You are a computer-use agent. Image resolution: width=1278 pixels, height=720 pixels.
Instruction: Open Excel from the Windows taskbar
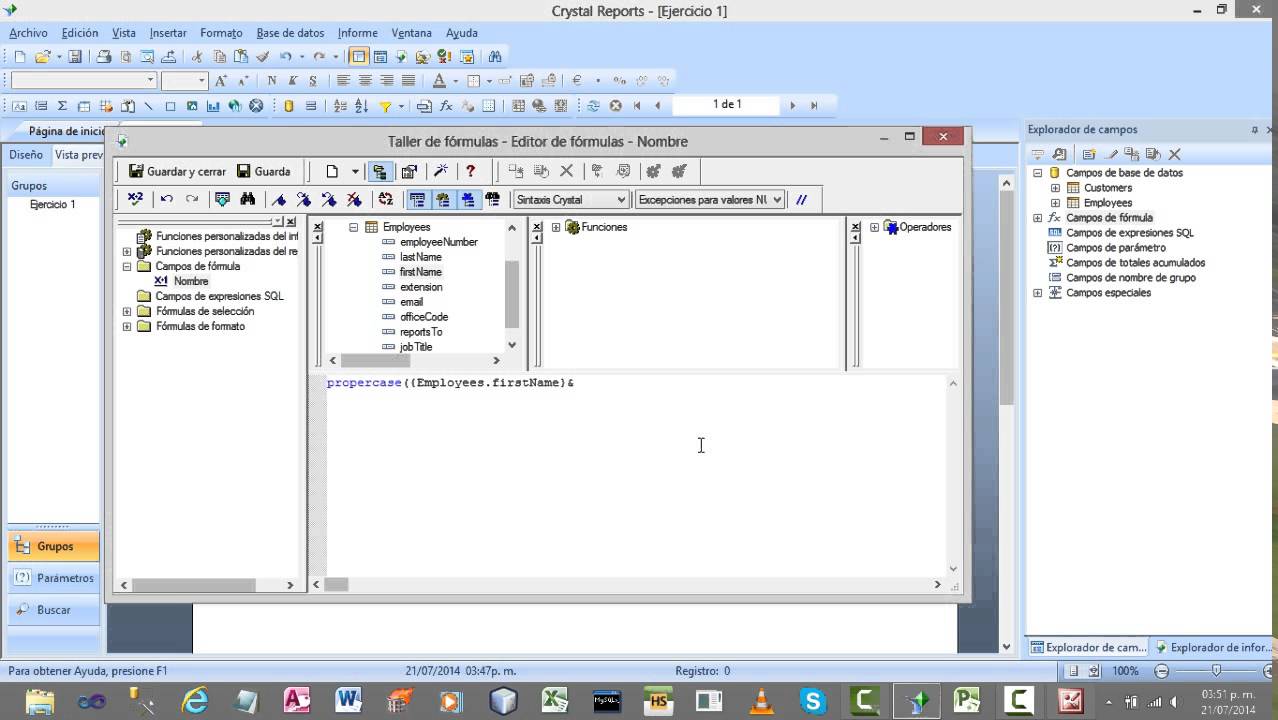pyautogui.click(x=555, y=700)
